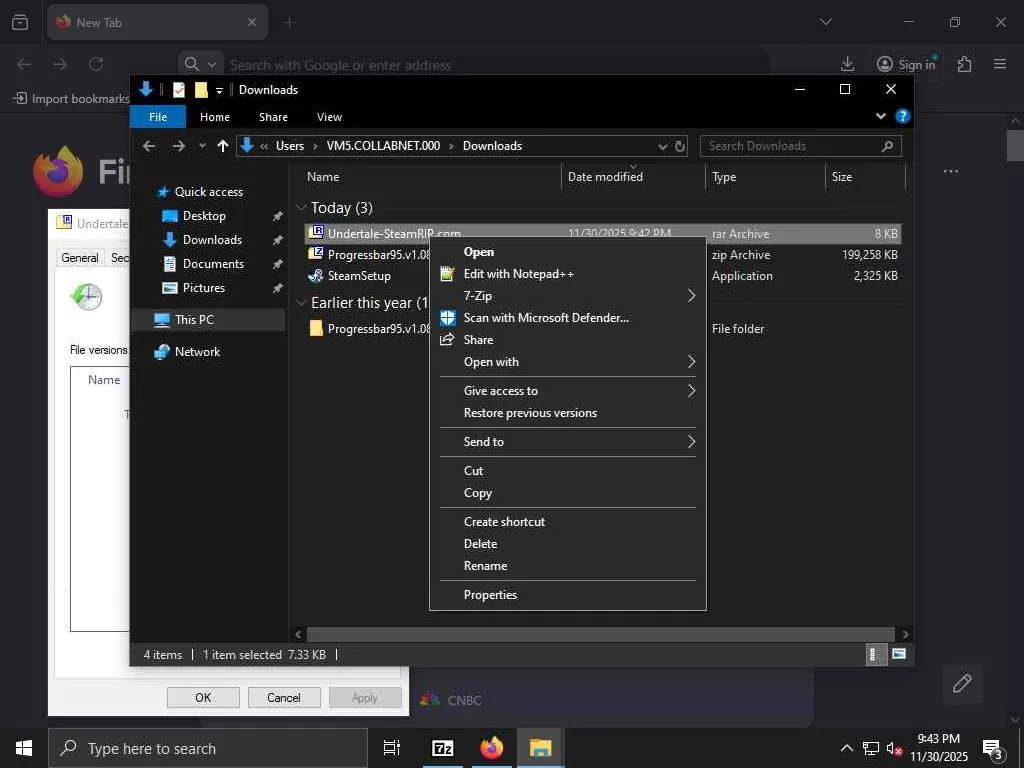The image size is (1024, 768).
Task: Select Delete in the context menu
Action: (480, 543)
